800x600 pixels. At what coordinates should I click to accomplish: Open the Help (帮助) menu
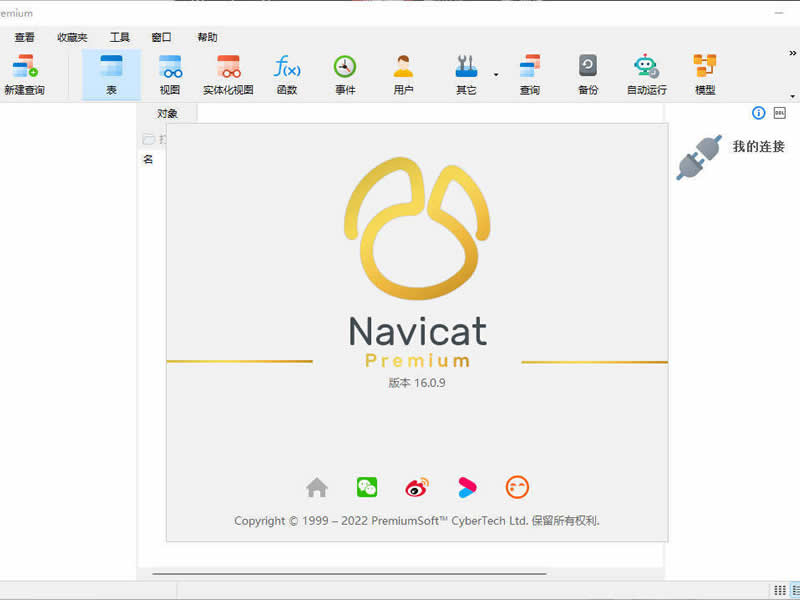point(207,37)
